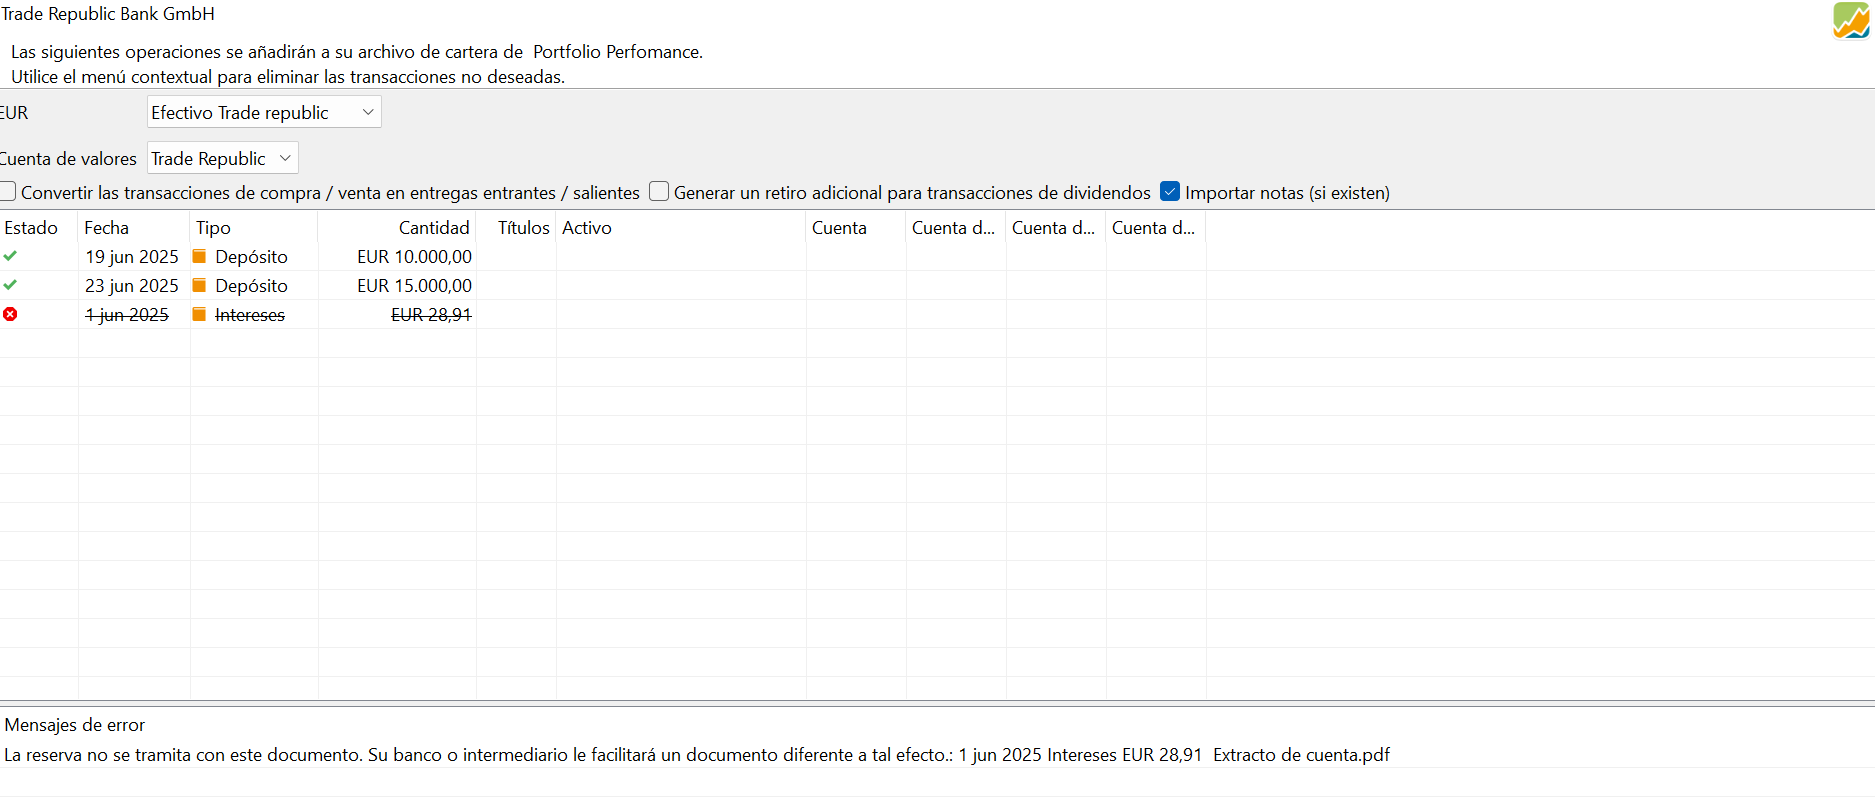Uncheck 'Importar notas (si existen)'
1875x801 pixels.
coord(1170,191)
